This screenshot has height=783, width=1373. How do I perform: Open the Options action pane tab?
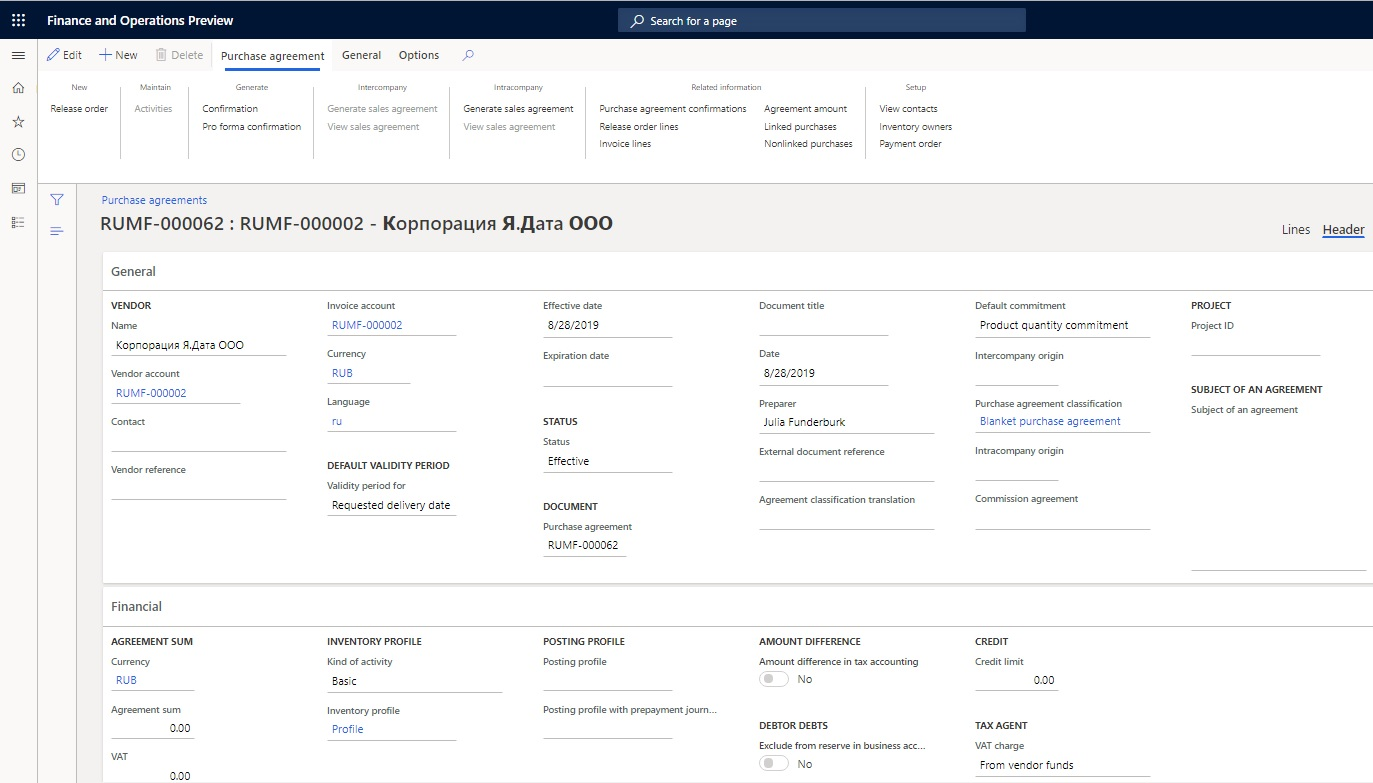pyautogui.click(x=419, y=55)
